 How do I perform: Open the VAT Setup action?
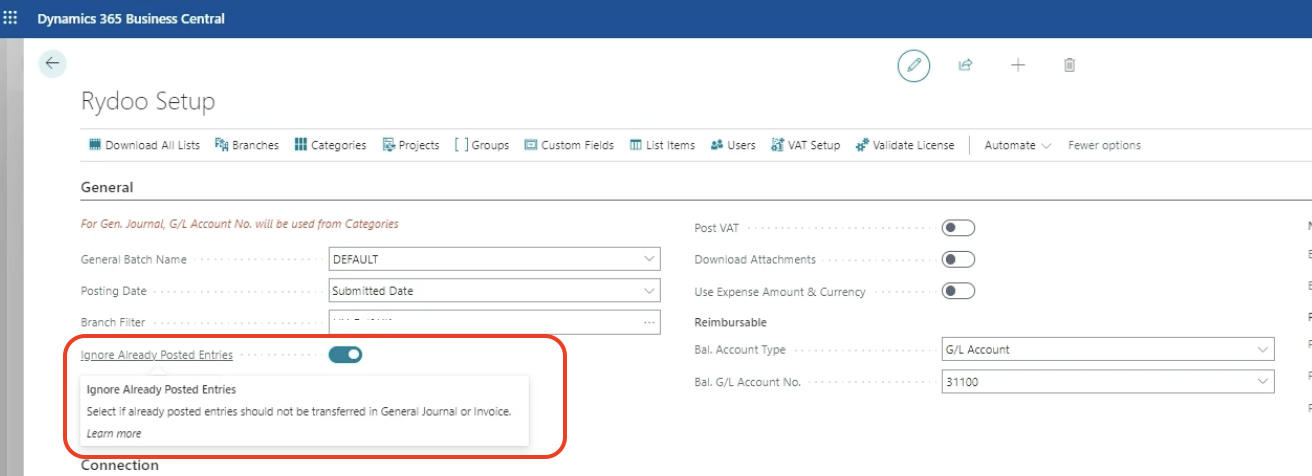tap(805, 145)
